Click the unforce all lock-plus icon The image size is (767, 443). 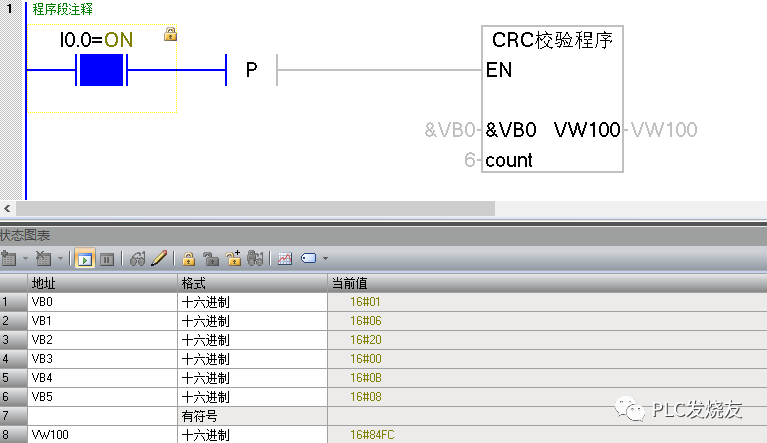(233, 258)
